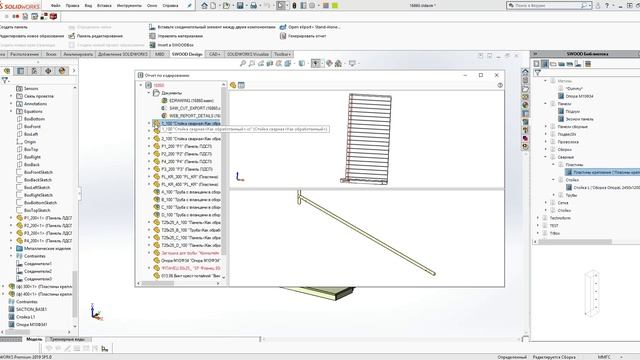Click the filter funnel in the feature tree
The height and width of the screenshot is (360, 640).
(x=4, y=80)
